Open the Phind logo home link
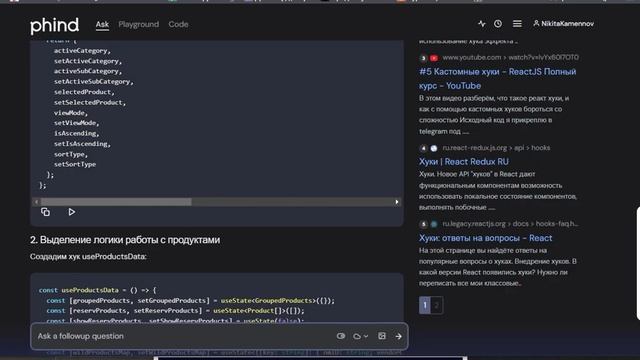 54,25
